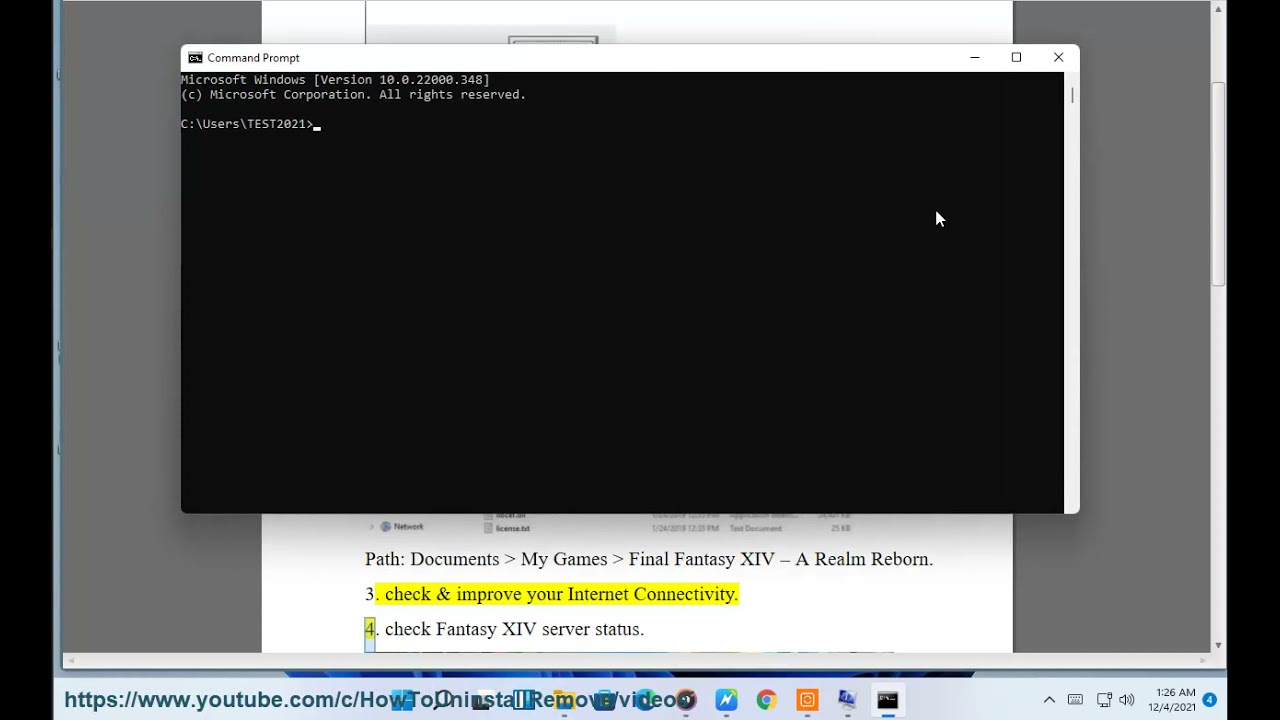
Task: Open the volume control in tray
Action: (x=1127, y=700)
